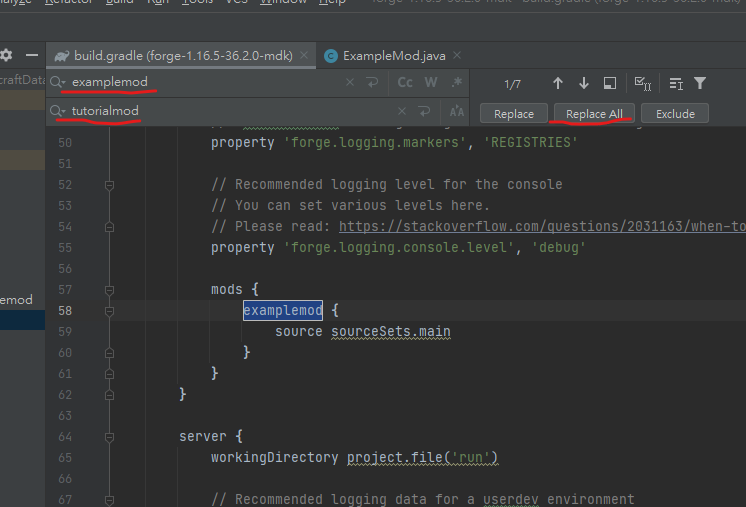Click the Replace All button

point(594,114)
